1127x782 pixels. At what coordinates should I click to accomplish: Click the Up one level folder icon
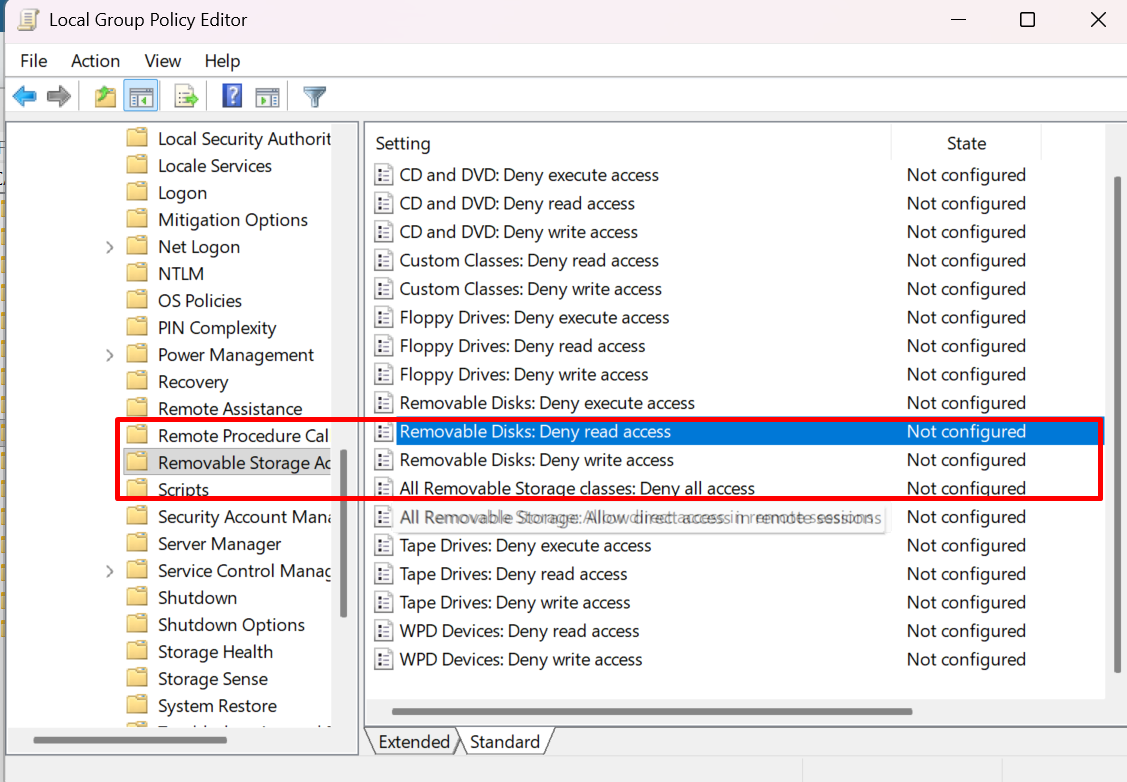[x=105, y=97]
